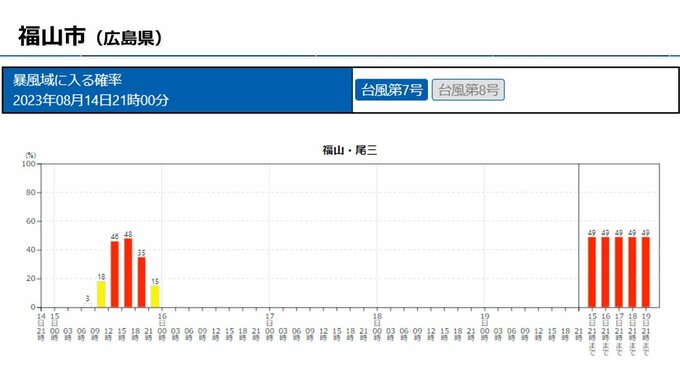
Task: Click the 17日00時 axis label
Action: [x=269, y=327]
